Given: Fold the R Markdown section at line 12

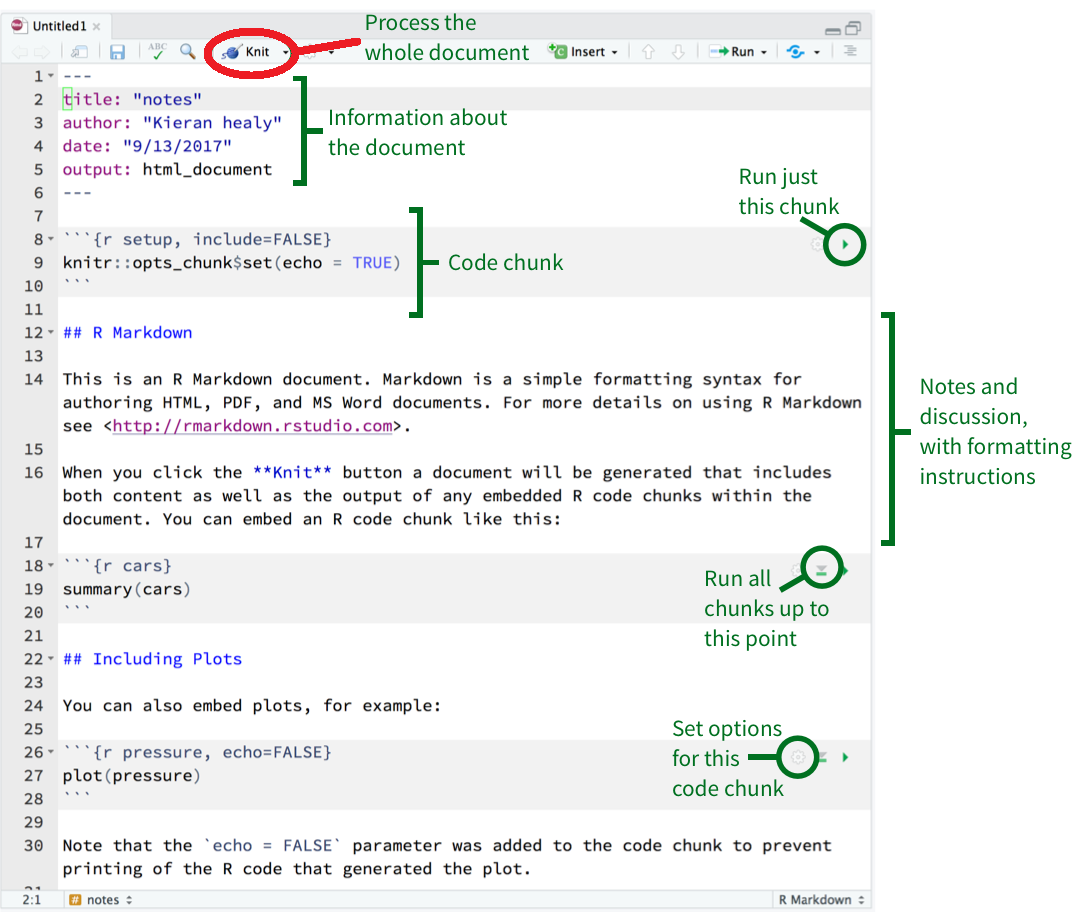Looking at the screenshot, I should 51,333.
